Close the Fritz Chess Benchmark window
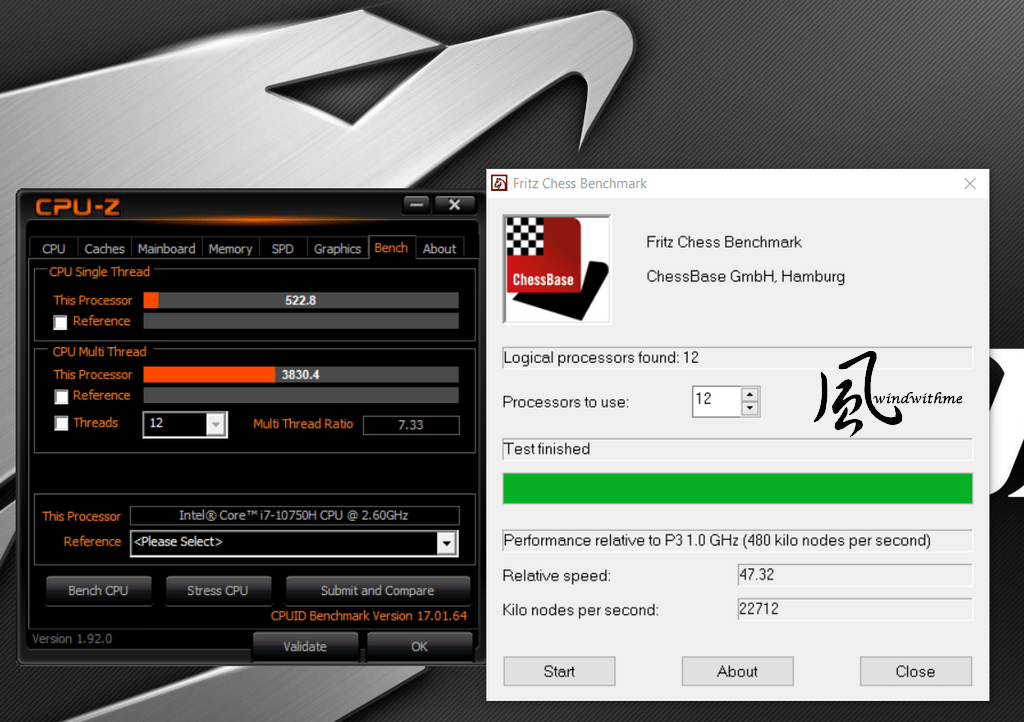This screenshot has width=1024, height=722. (x=970, y=184)
